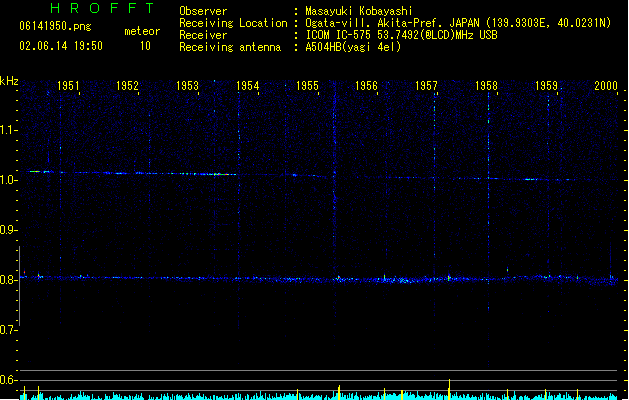Image resolution: width=629 pixels, height=400 pixels.
Task: Click the meteor count value 10
Action: click(x=145, y=46)
